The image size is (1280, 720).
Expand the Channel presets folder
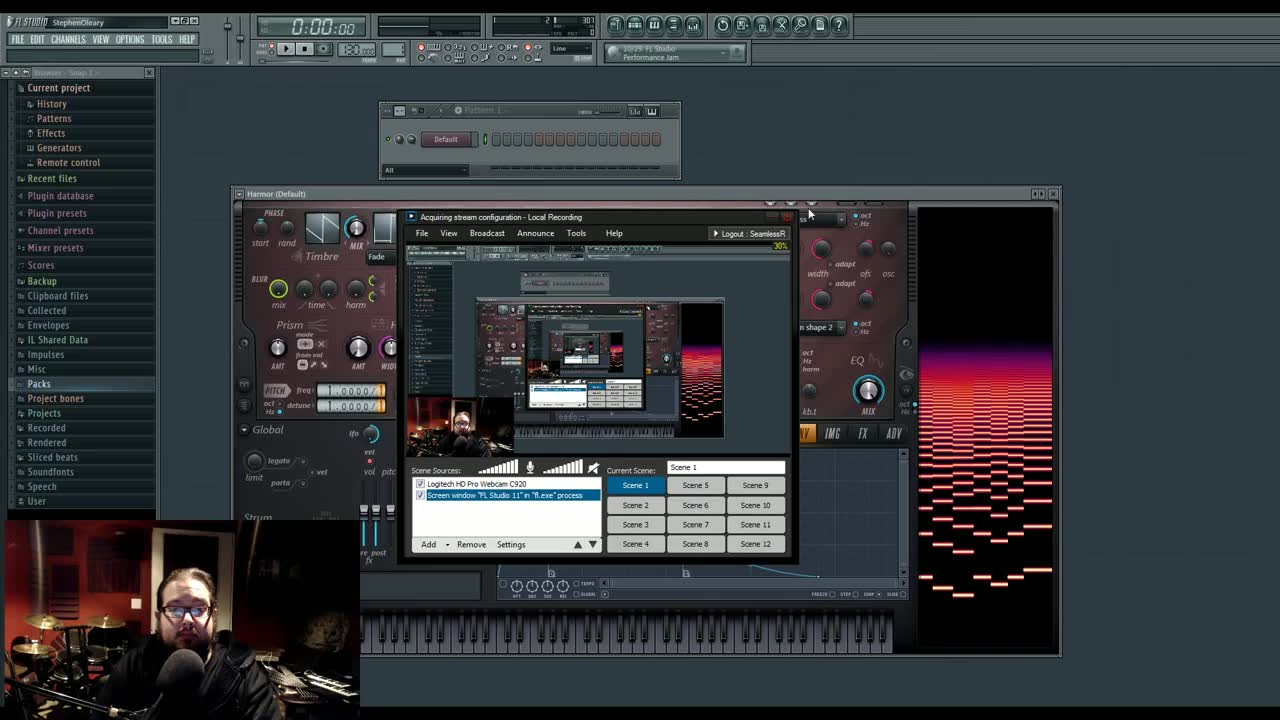[x=60, y=230]
